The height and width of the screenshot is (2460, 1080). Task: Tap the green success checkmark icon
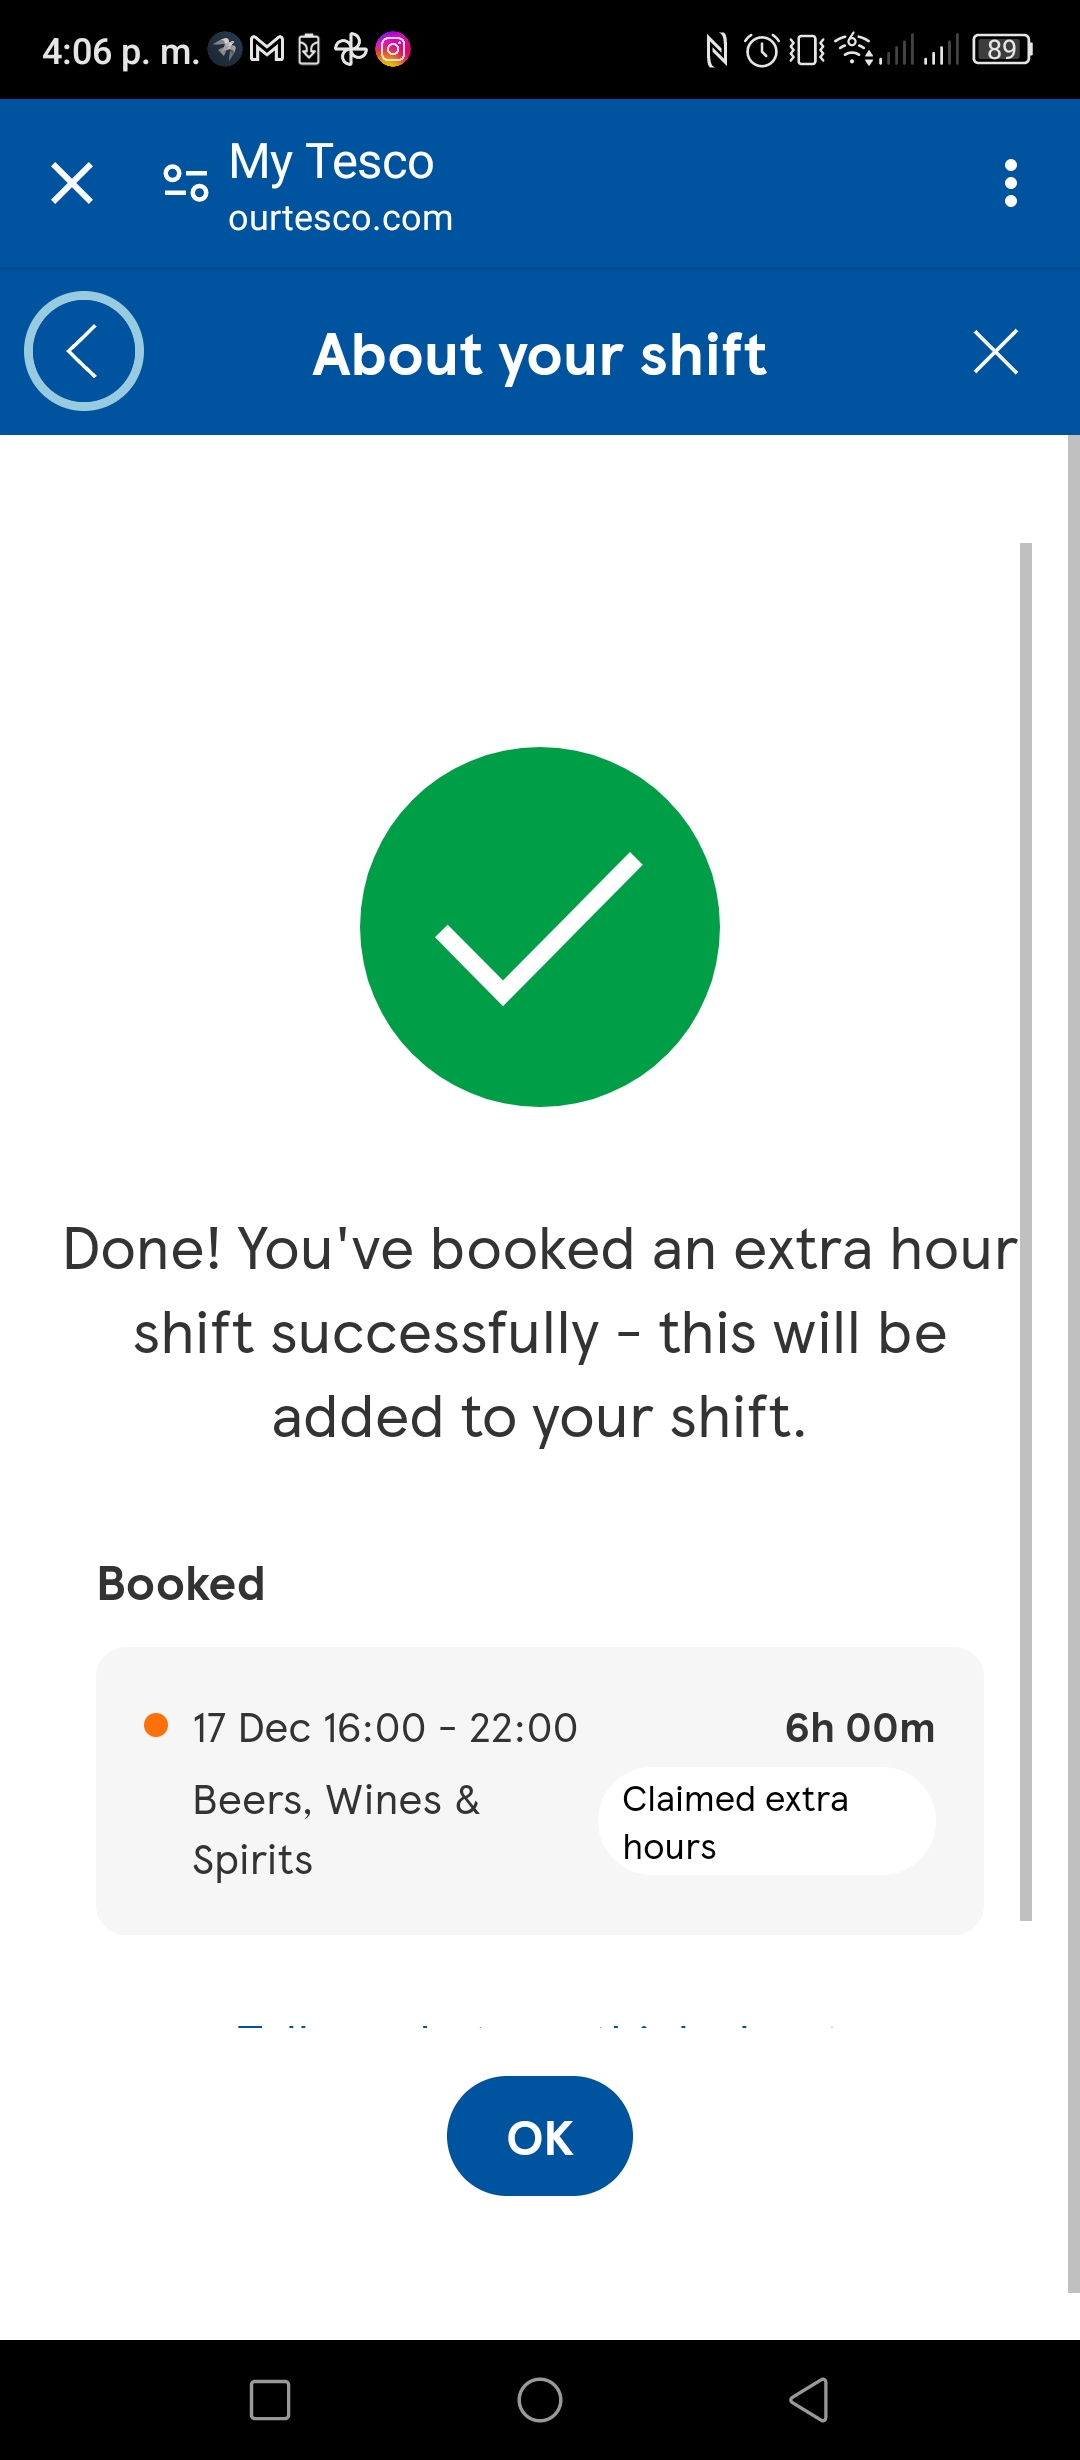tap(540, 927)
